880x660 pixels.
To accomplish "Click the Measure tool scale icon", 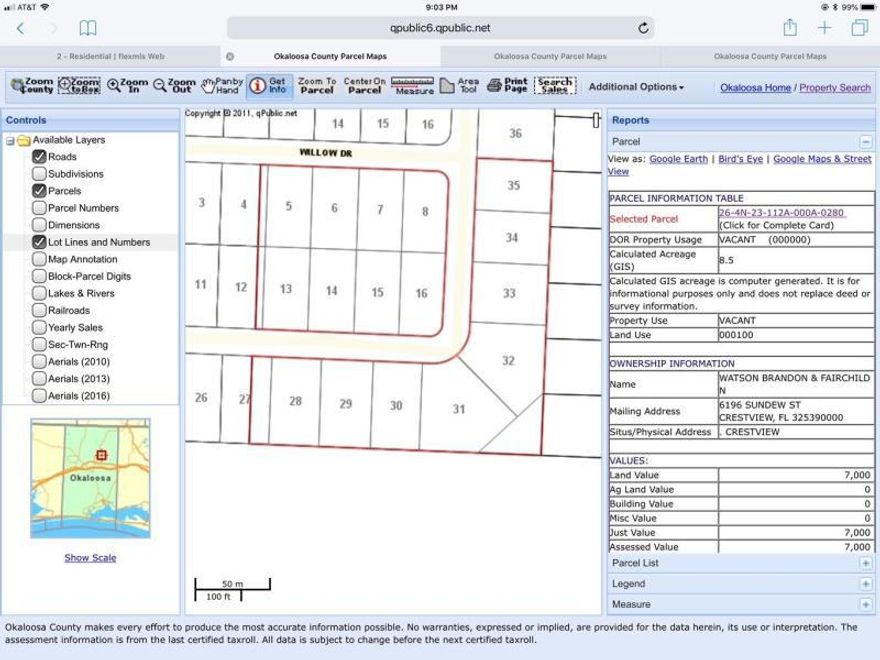I will 410,84.
